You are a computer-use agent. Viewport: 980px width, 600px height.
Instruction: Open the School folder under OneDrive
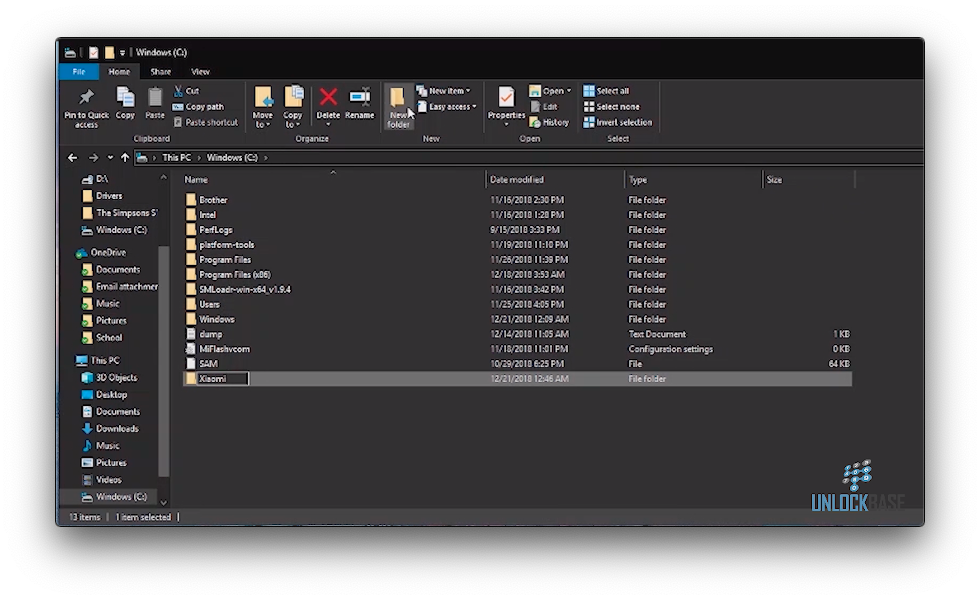pos(102,338)
